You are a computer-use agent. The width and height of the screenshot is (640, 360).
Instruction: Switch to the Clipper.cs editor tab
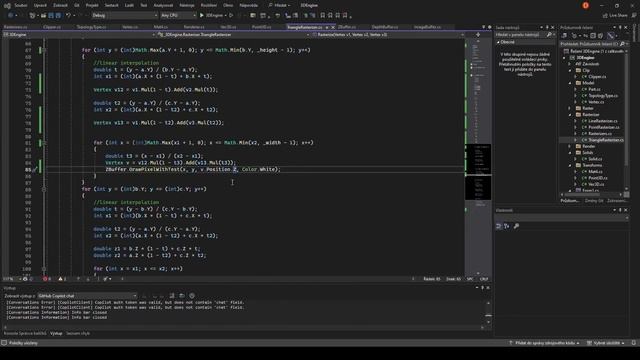[x=52, y=27]
